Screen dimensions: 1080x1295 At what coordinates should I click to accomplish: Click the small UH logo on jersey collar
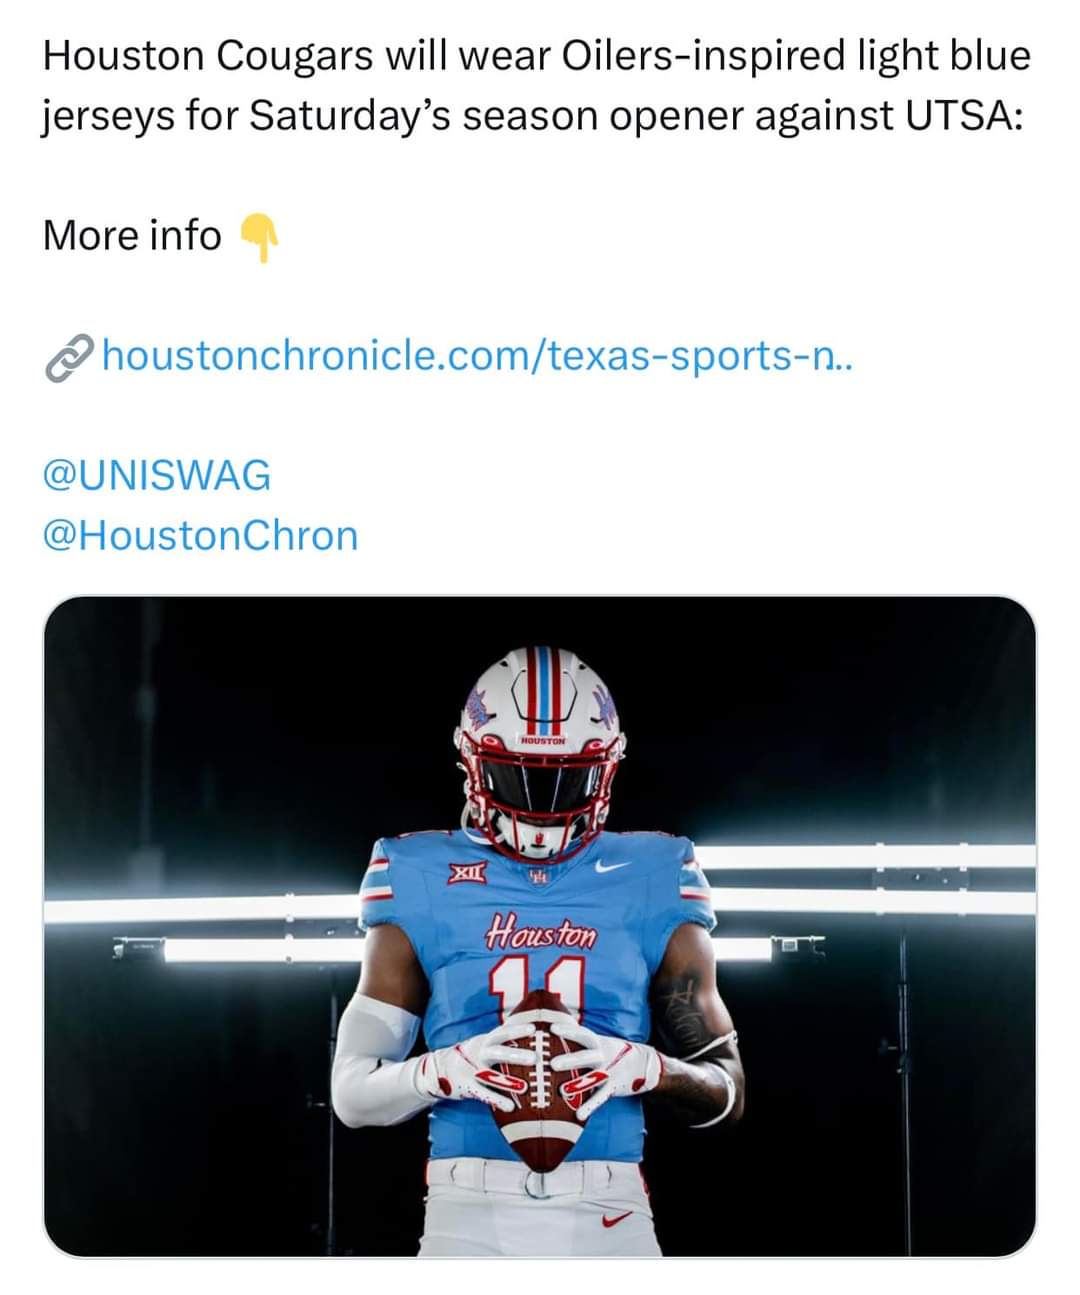(539, 878)
